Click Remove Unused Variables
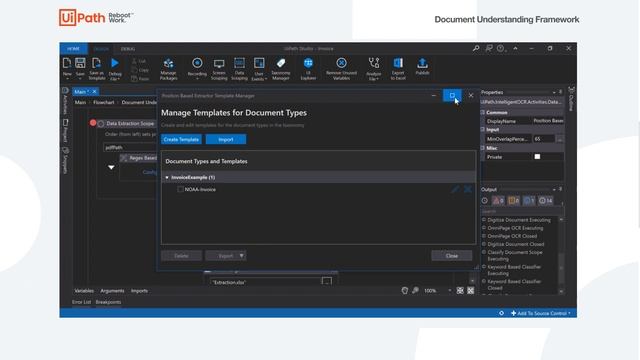The width and height of the screenshot is (640, 360). (341, 68)
